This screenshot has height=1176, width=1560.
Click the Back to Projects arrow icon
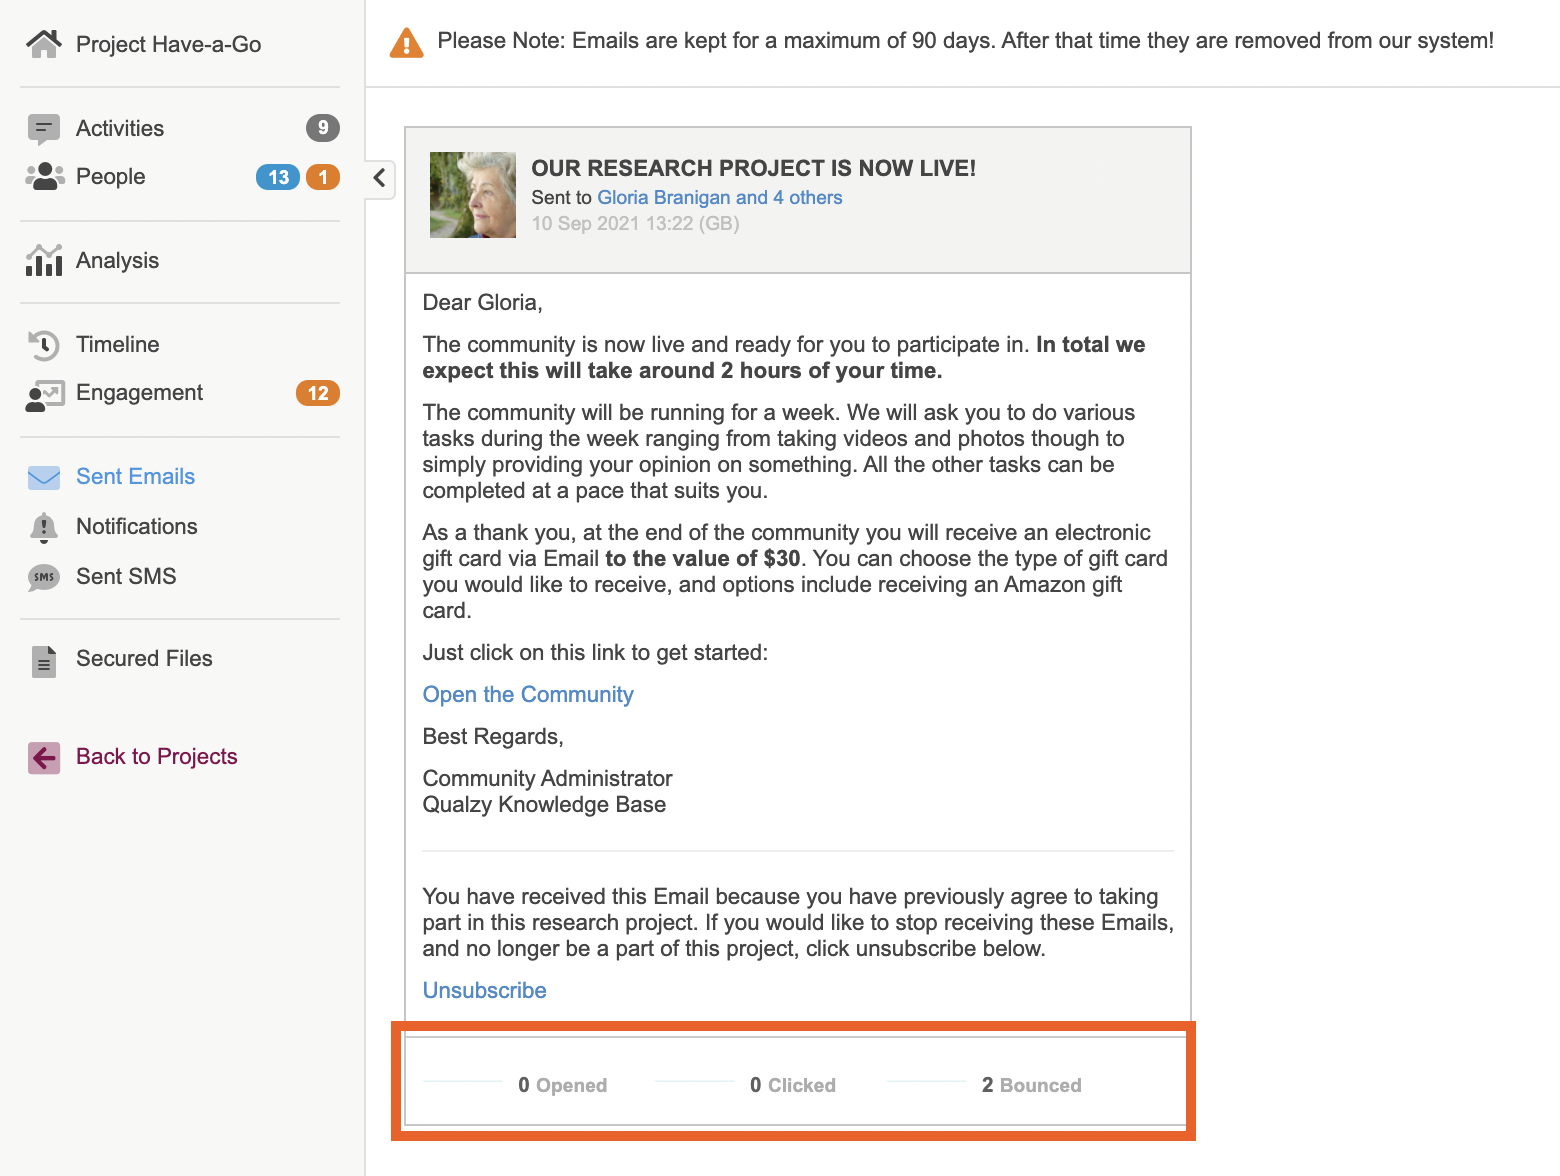tap(44, 758)
